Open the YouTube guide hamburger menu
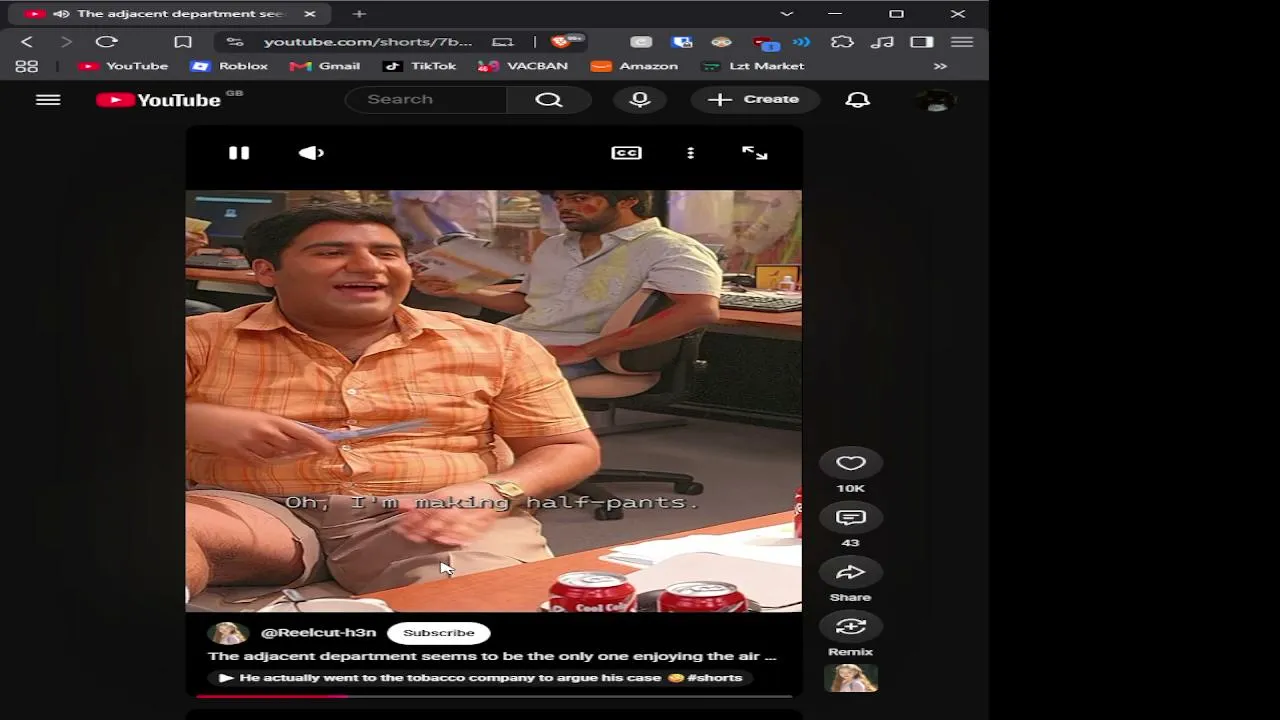Image resolution: width=1280 pixels, height=720 pixels. tap(48, 100)
